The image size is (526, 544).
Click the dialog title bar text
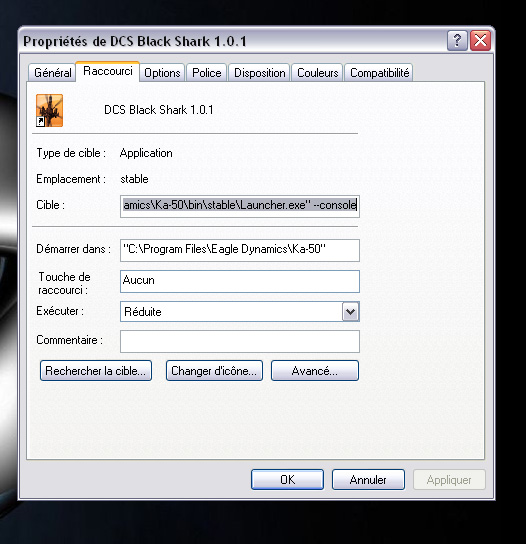tap(135, 41)
